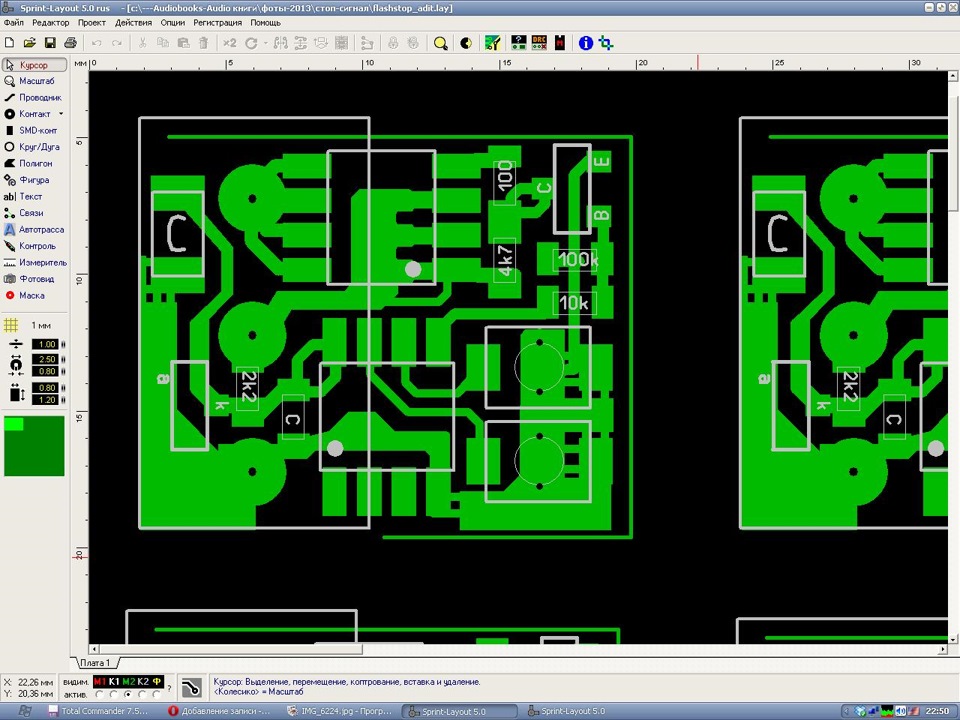Create a new layout file
Screen dimensions: 960x720
9,43
